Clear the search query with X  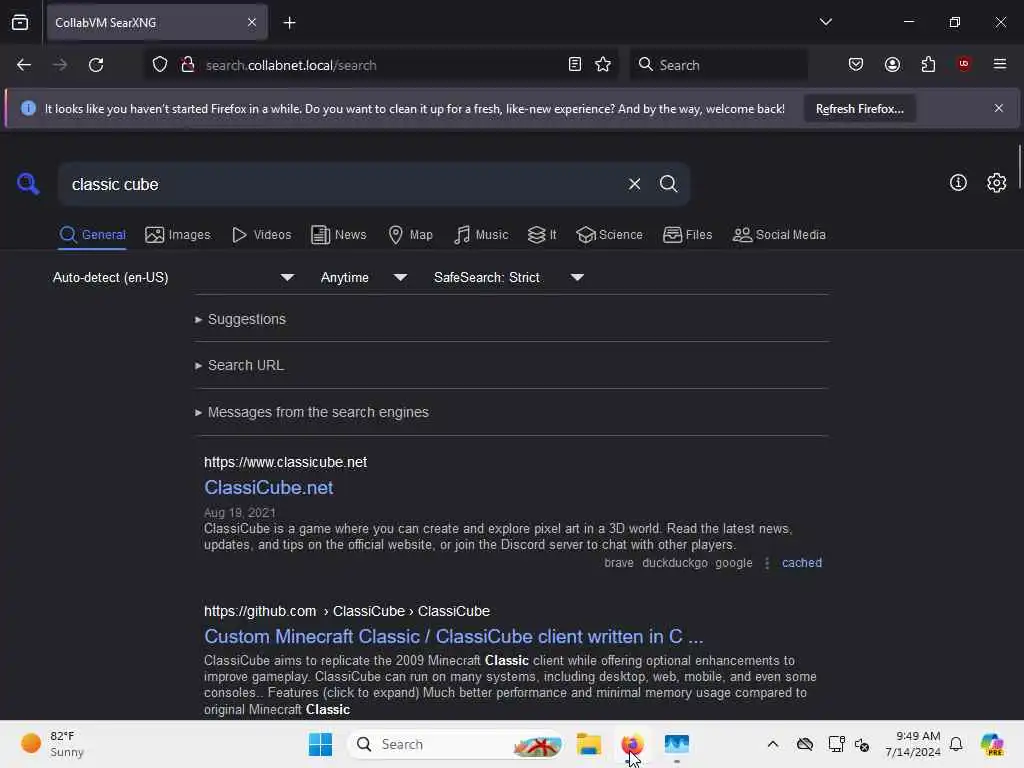point(634,184)
